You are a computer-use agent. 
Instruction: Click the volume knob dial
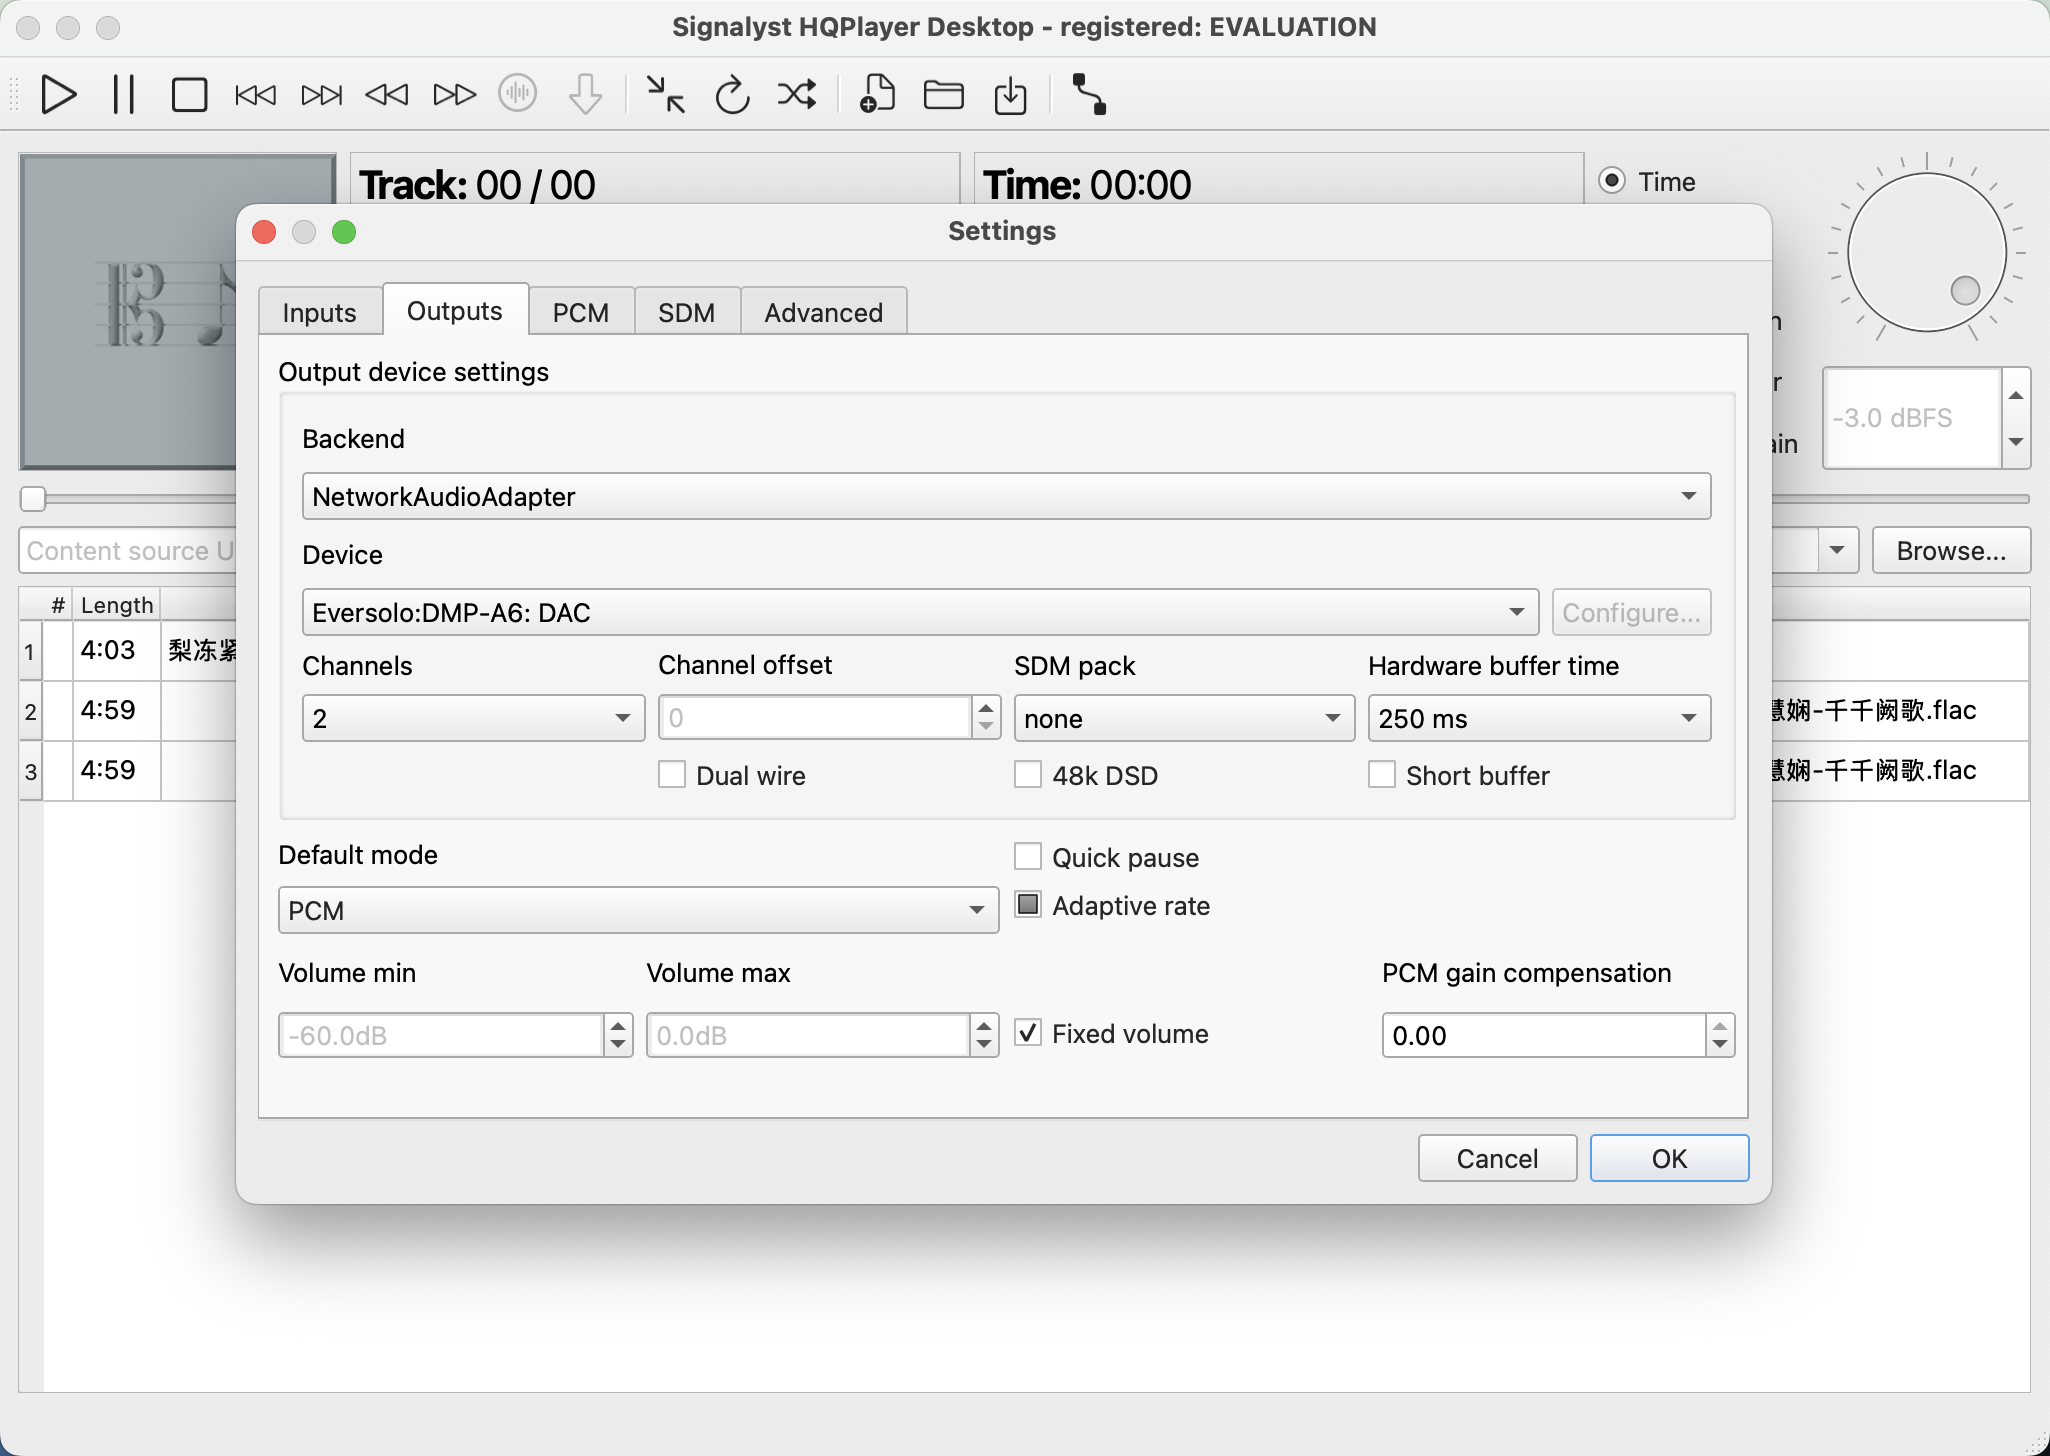tap(1926, 252)
